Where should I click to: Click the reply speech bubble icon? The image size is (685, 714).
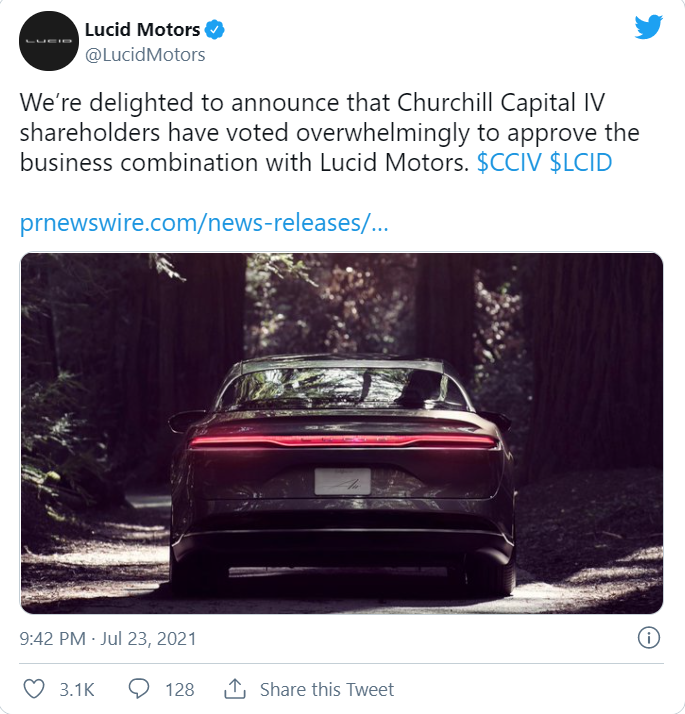(x=138, y=689)
